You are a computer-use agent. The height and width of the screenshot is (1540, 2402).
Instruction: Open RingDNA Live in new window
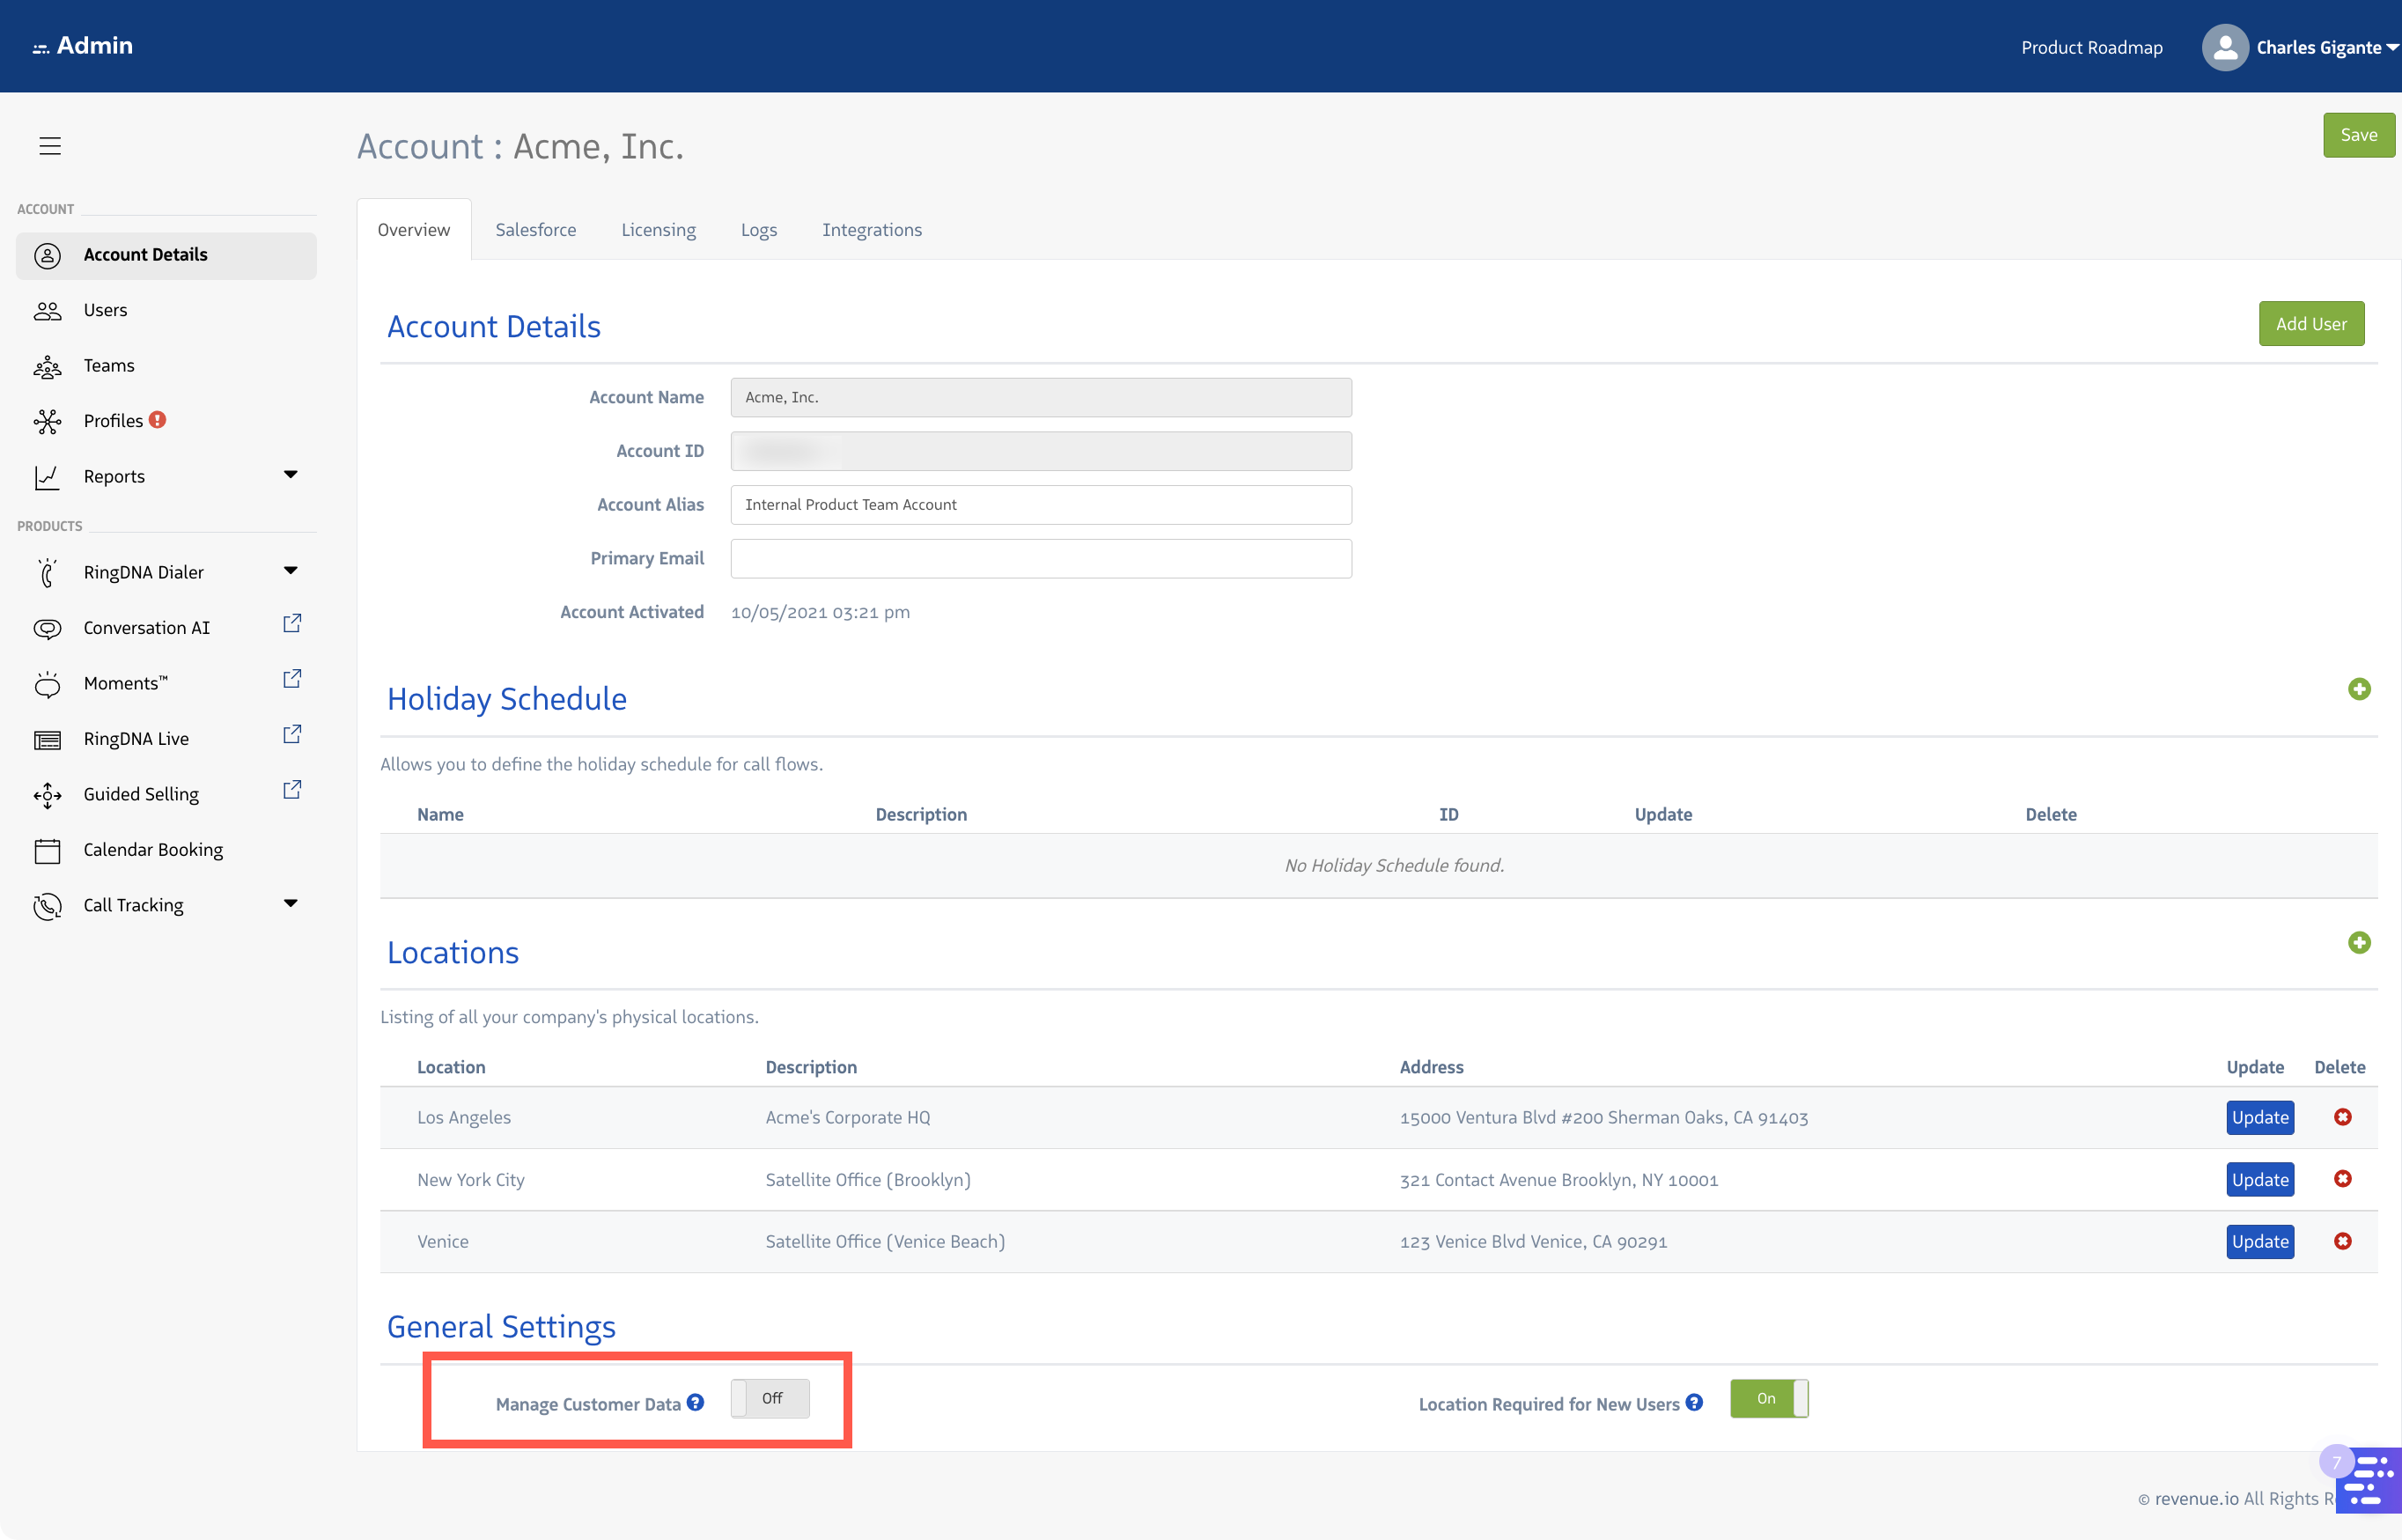click(291, 734)
